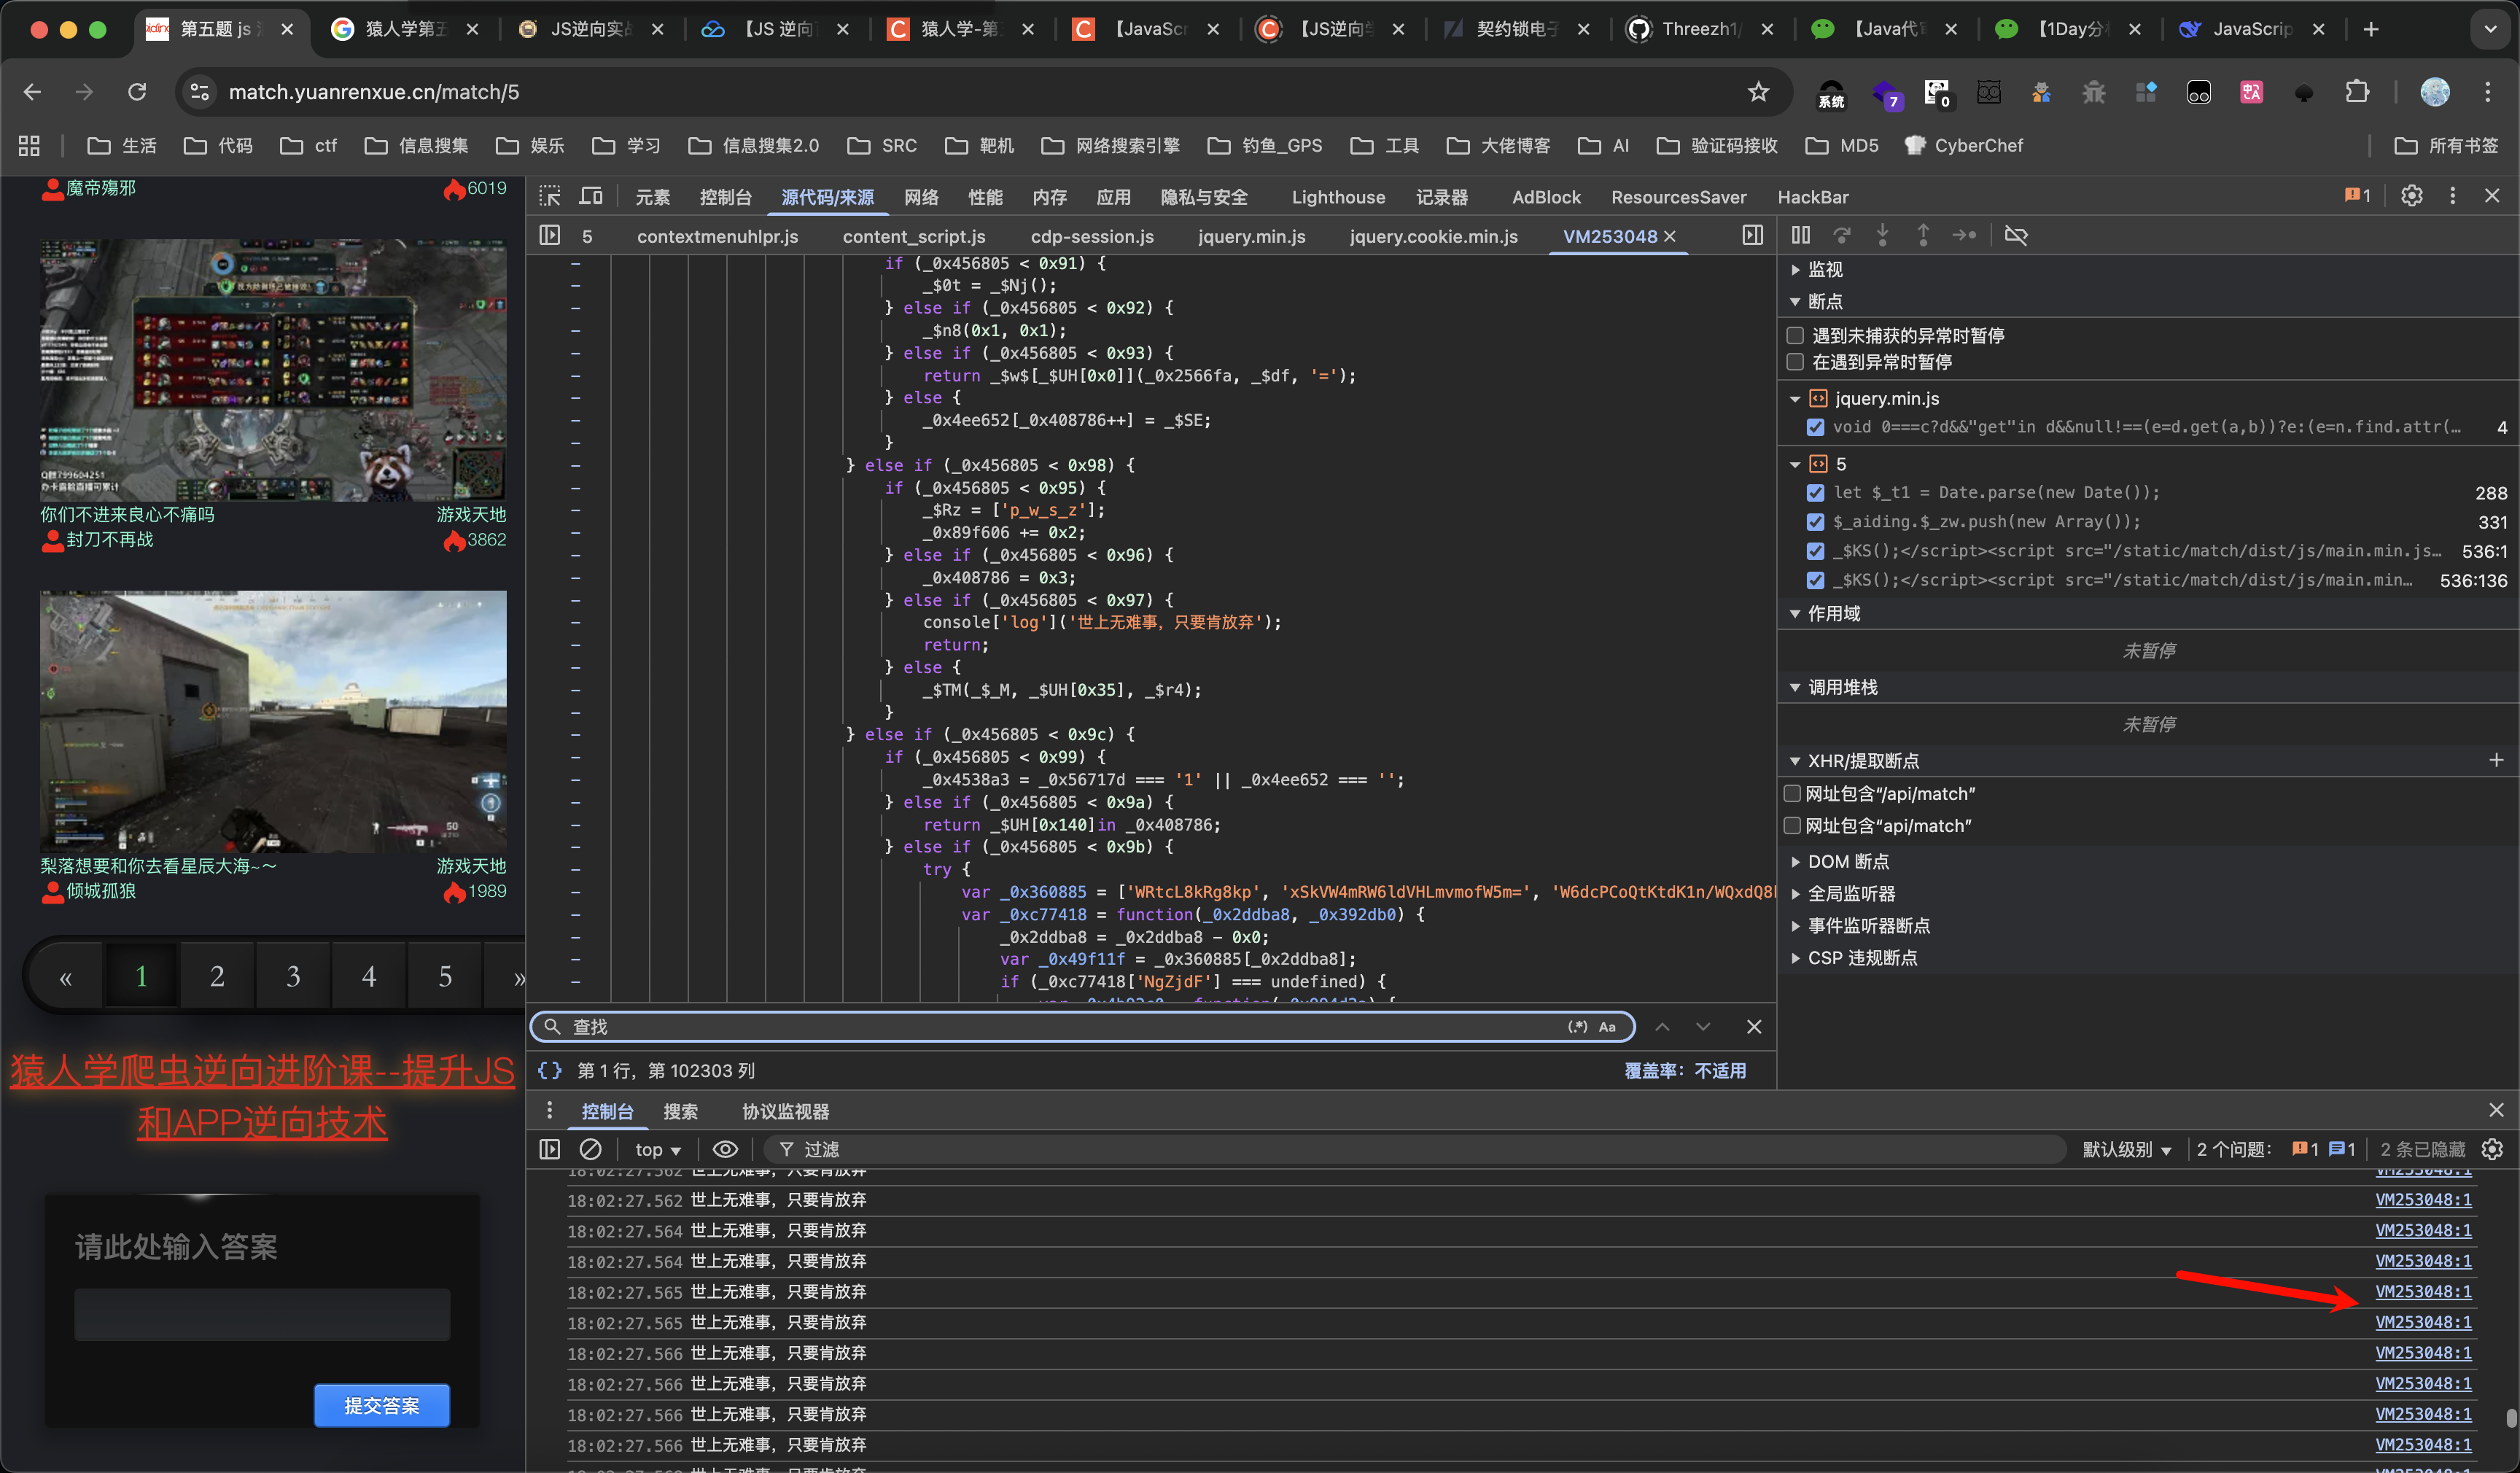Uncheck the line 288 Date.parse breakpoint

[1815, 493]
